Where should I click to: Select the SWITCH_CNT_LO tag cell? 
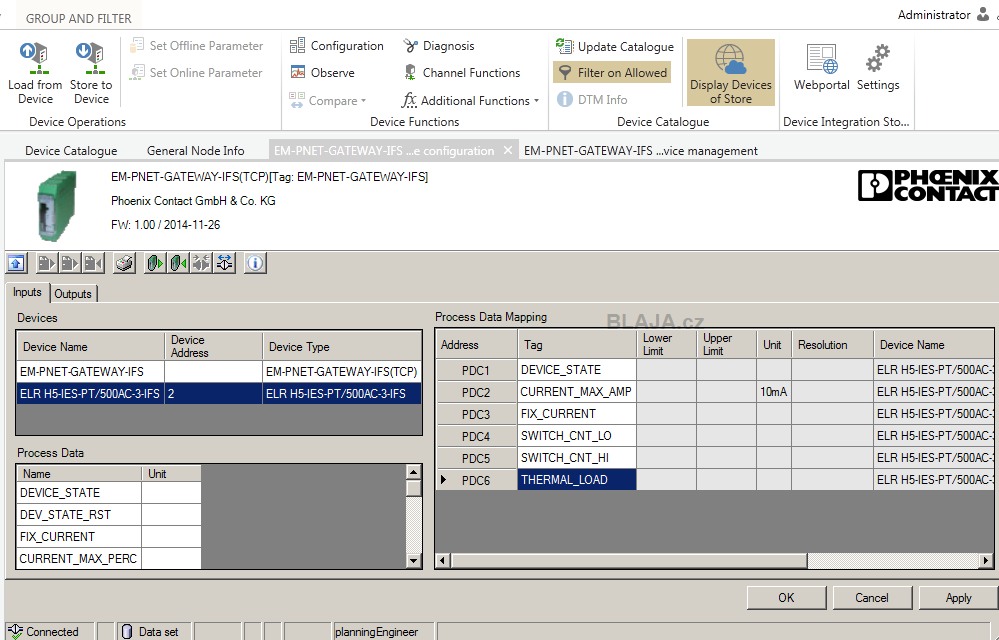[577, 436]
